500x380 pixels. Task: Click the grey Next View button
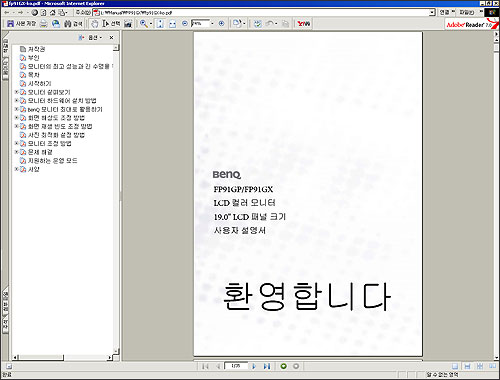click(296, 366)
